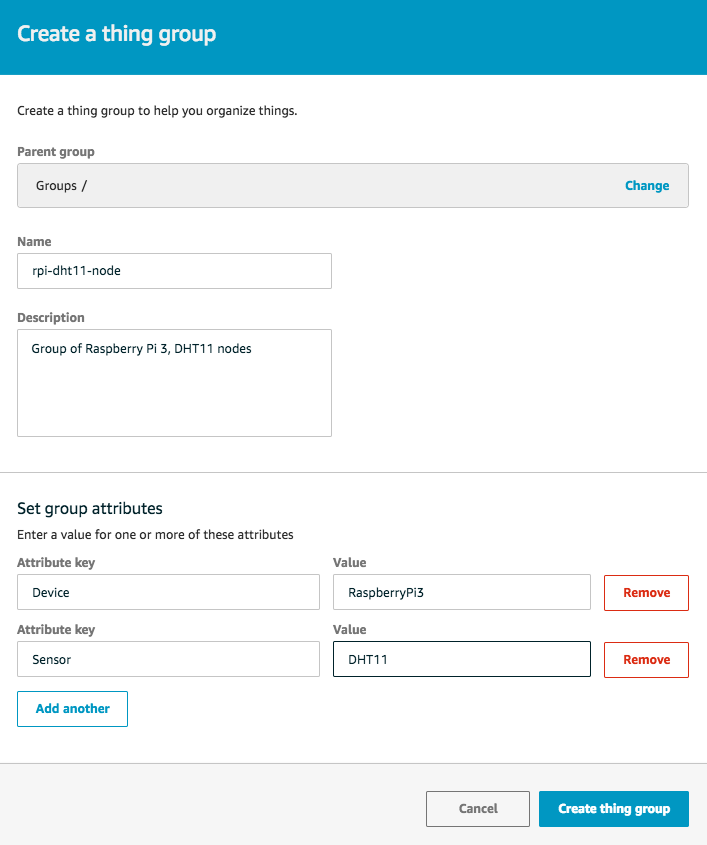Click the Parent group label
This screenshot has width=707, height=845.
click(56, 151)
